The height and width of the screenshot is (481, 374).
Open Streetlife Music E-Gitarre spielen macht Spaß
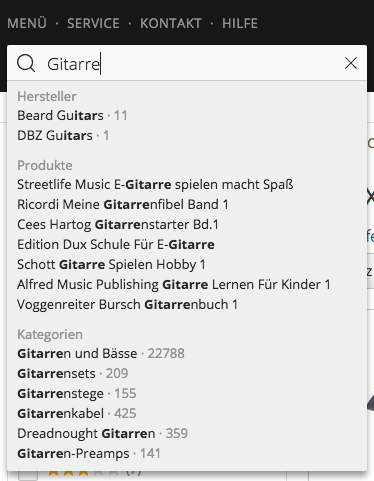[155, 184]
